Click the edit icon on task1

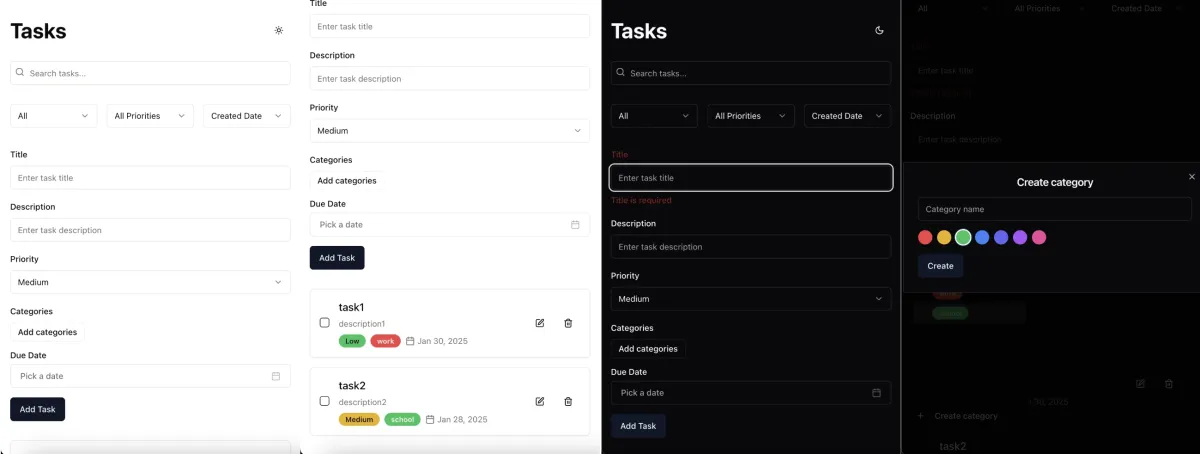(540, 323)
